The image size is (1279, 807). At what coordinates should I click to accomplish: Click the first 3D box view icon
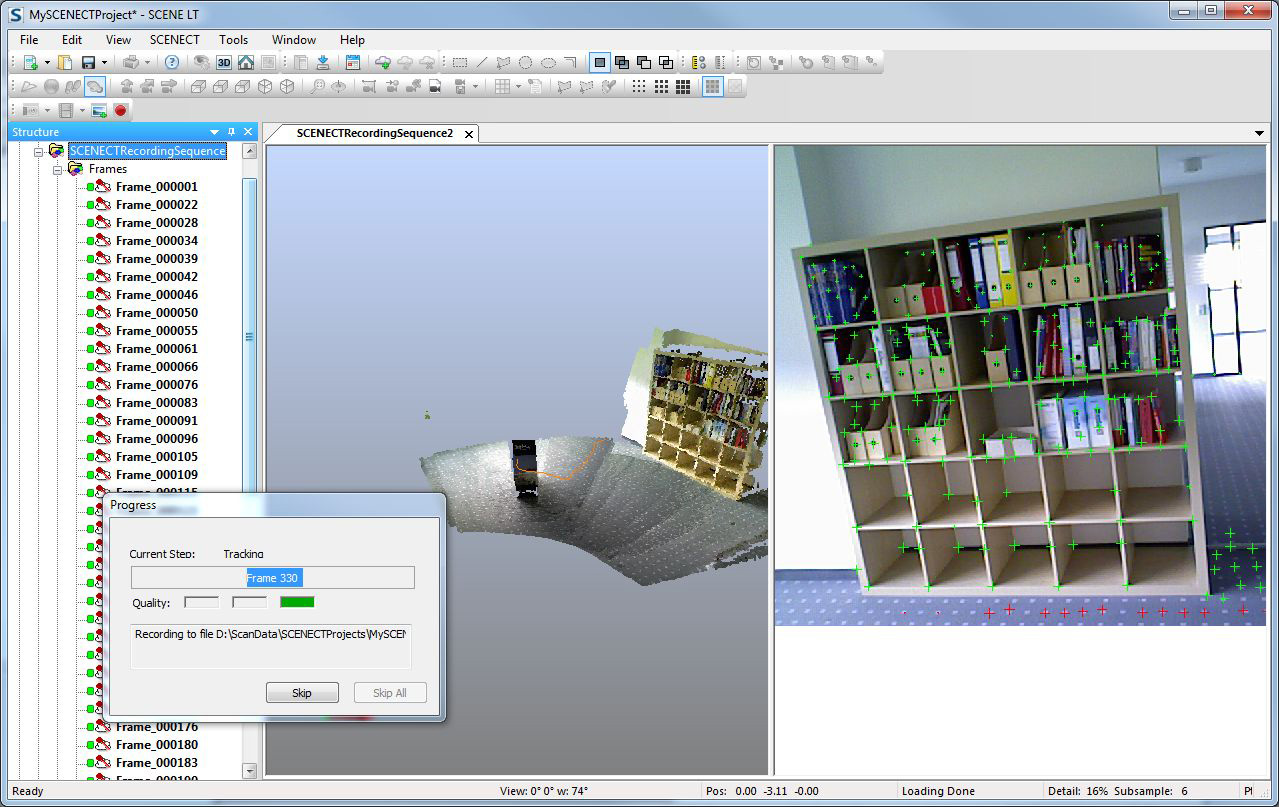198,86
